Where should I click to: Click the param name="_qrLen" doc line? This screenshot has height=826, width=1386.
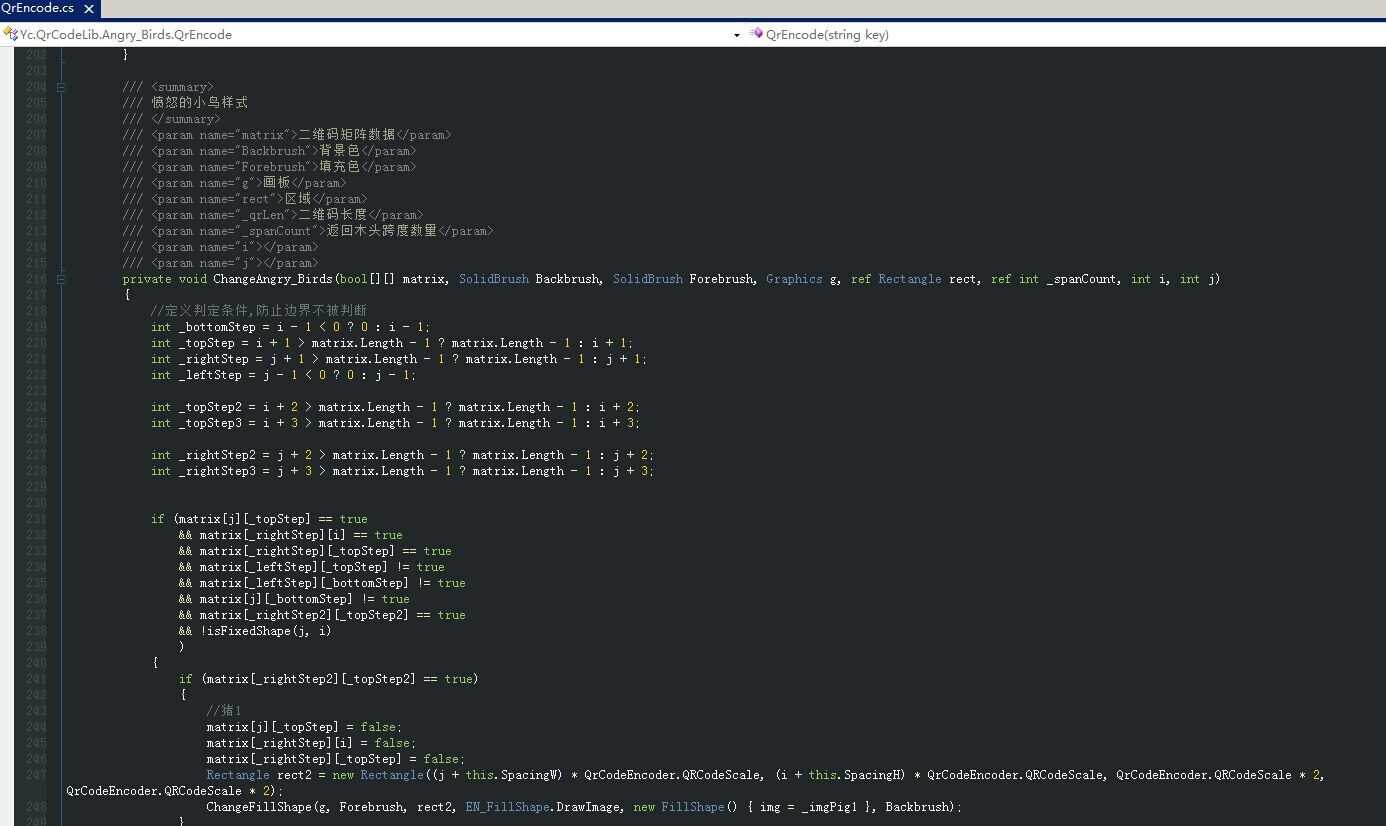point(273,215)
